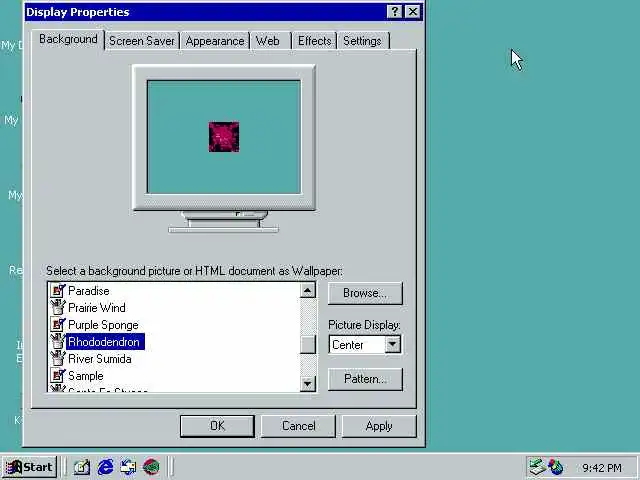The width and height of the screenshot is (640, 480).
Task: Open the Effects tab
Action: point(314,41)
